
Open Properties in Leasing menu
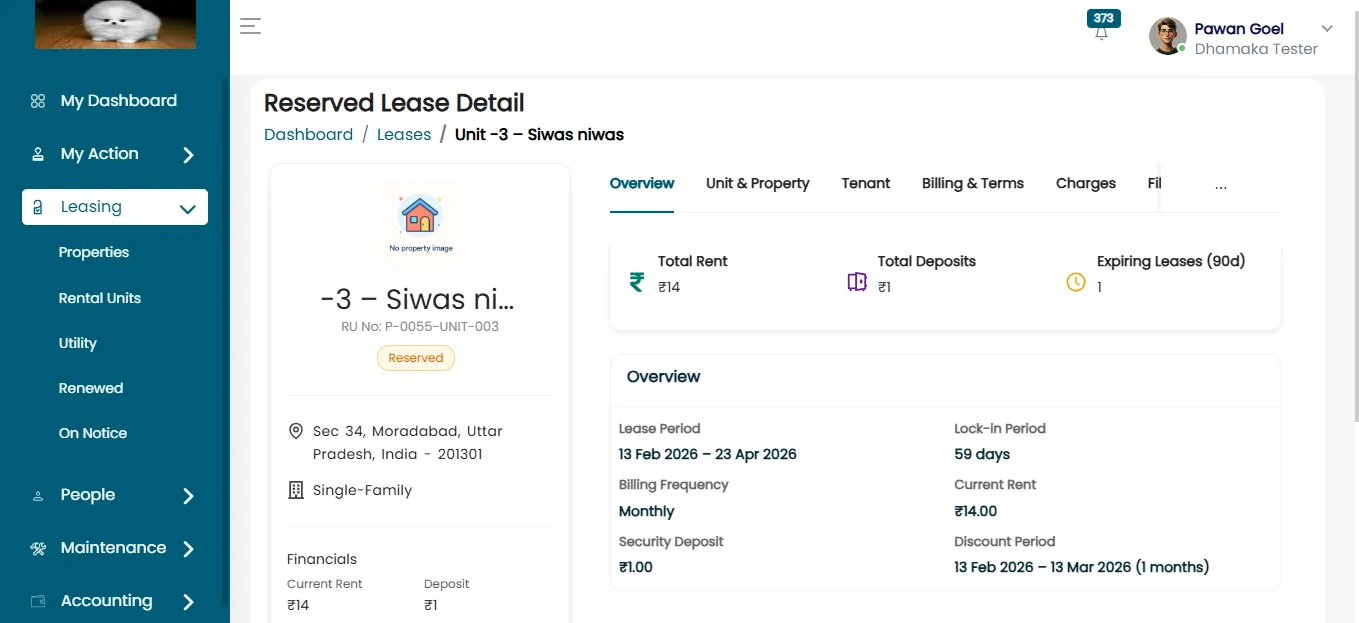tap(94, 252)
